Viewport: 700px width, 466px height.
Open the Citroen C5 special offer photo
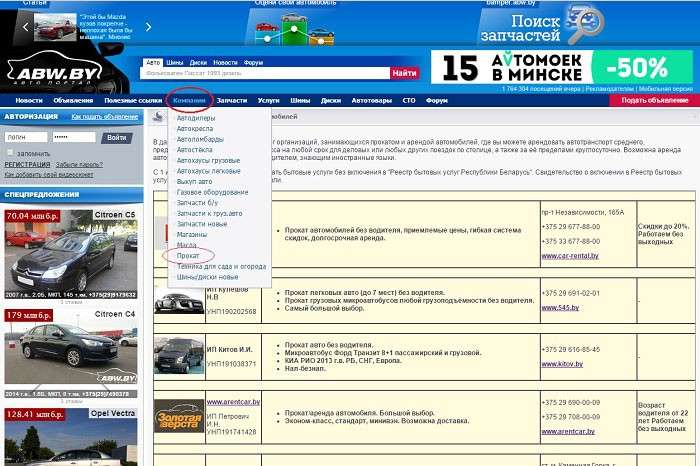[x=71, y=254]
